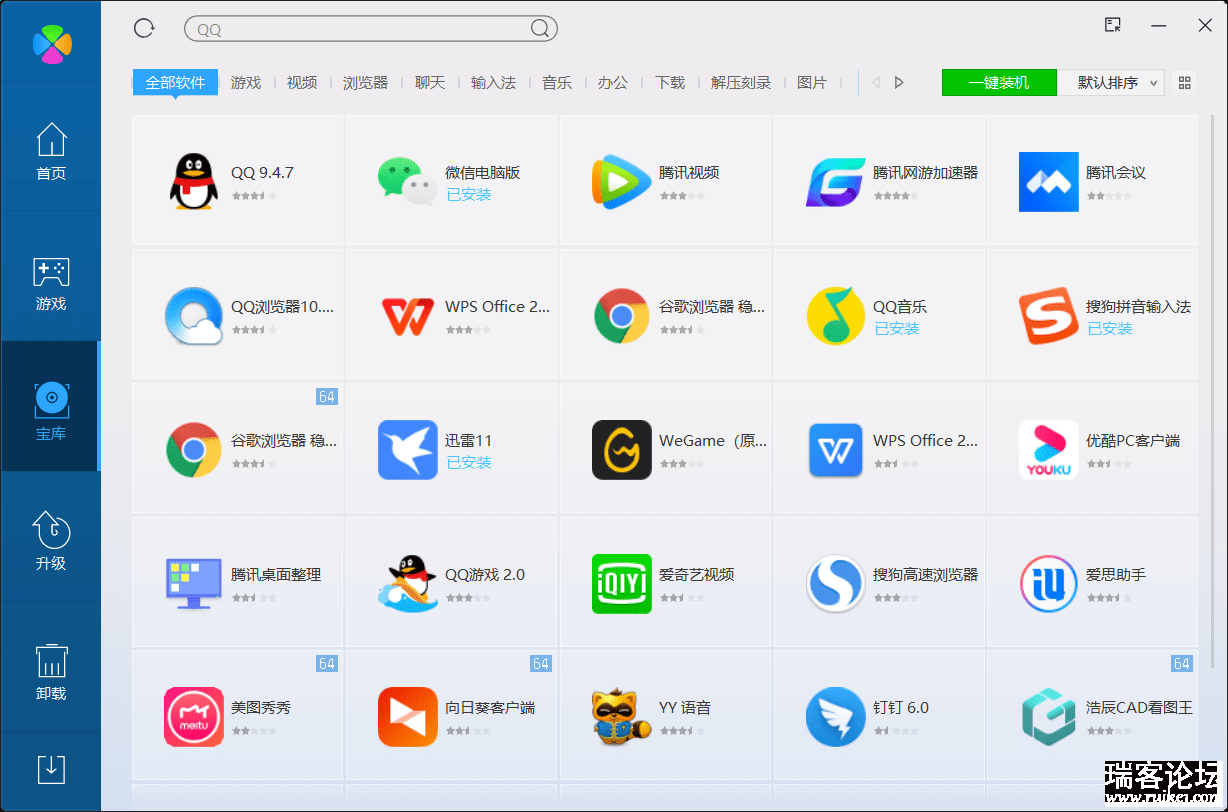This screenshot has height=812, width=1228.
Task: Click the 一键装机 green button
Action: (999, 83)
